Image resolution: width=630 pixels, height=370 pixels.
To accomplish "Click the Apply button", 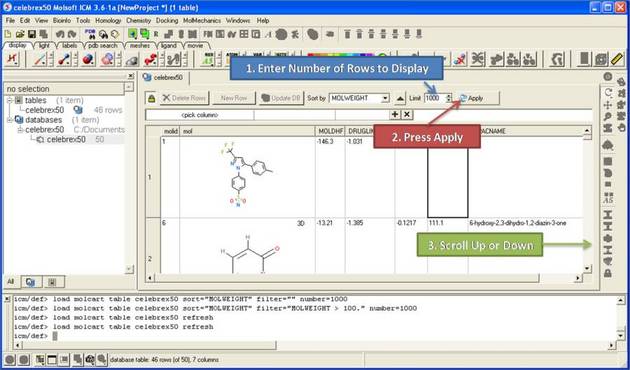I will pos(478,98).
